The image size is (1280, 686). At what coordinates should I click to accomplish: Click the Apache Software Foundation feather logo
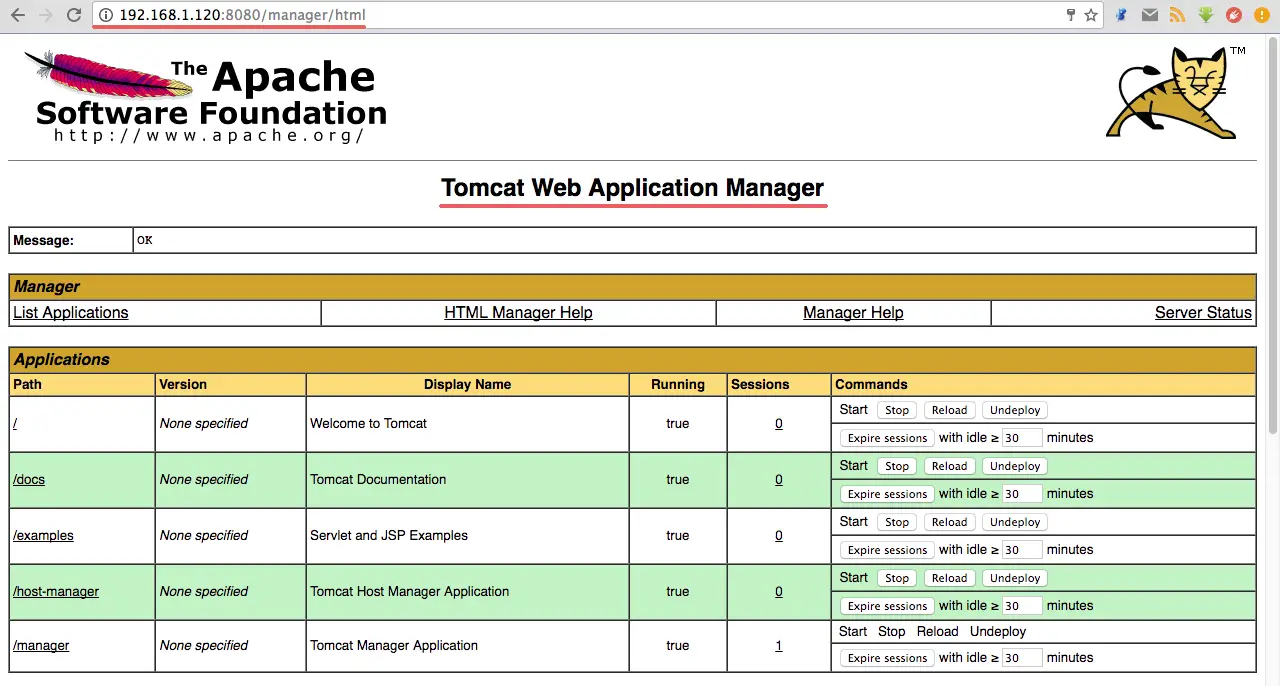click(x=206, y=97)
